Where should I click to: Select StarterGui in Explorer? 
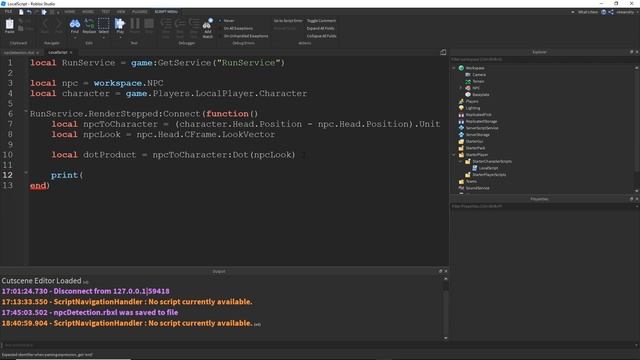pos(474,141)
